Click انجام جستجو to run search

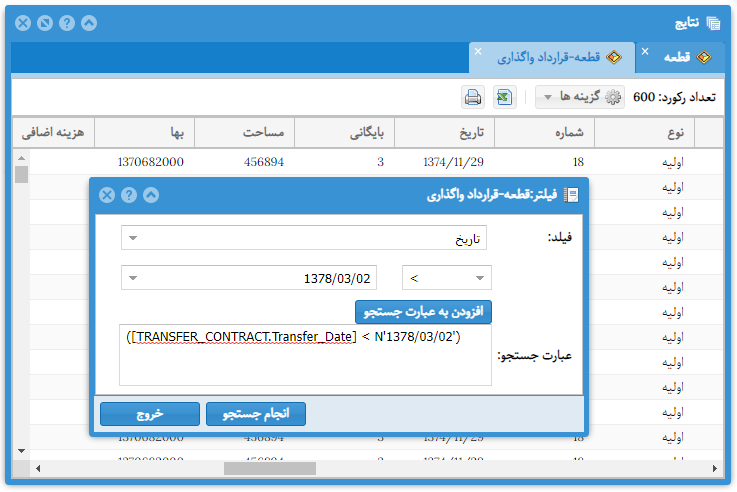pyautogui.click(x=256, y=414)
